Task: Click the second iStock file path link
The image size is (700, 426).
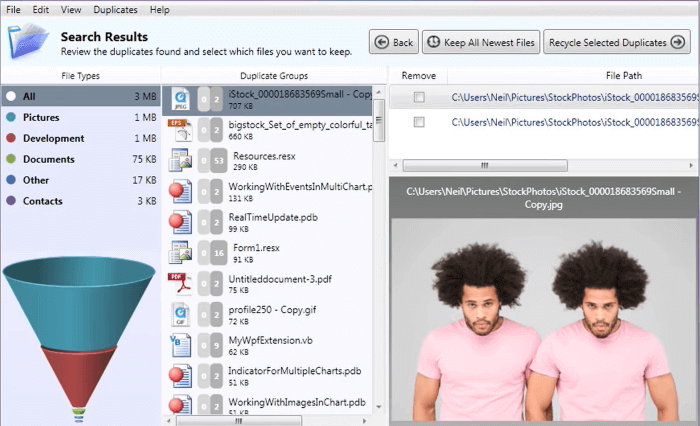Action: point(575,122)
